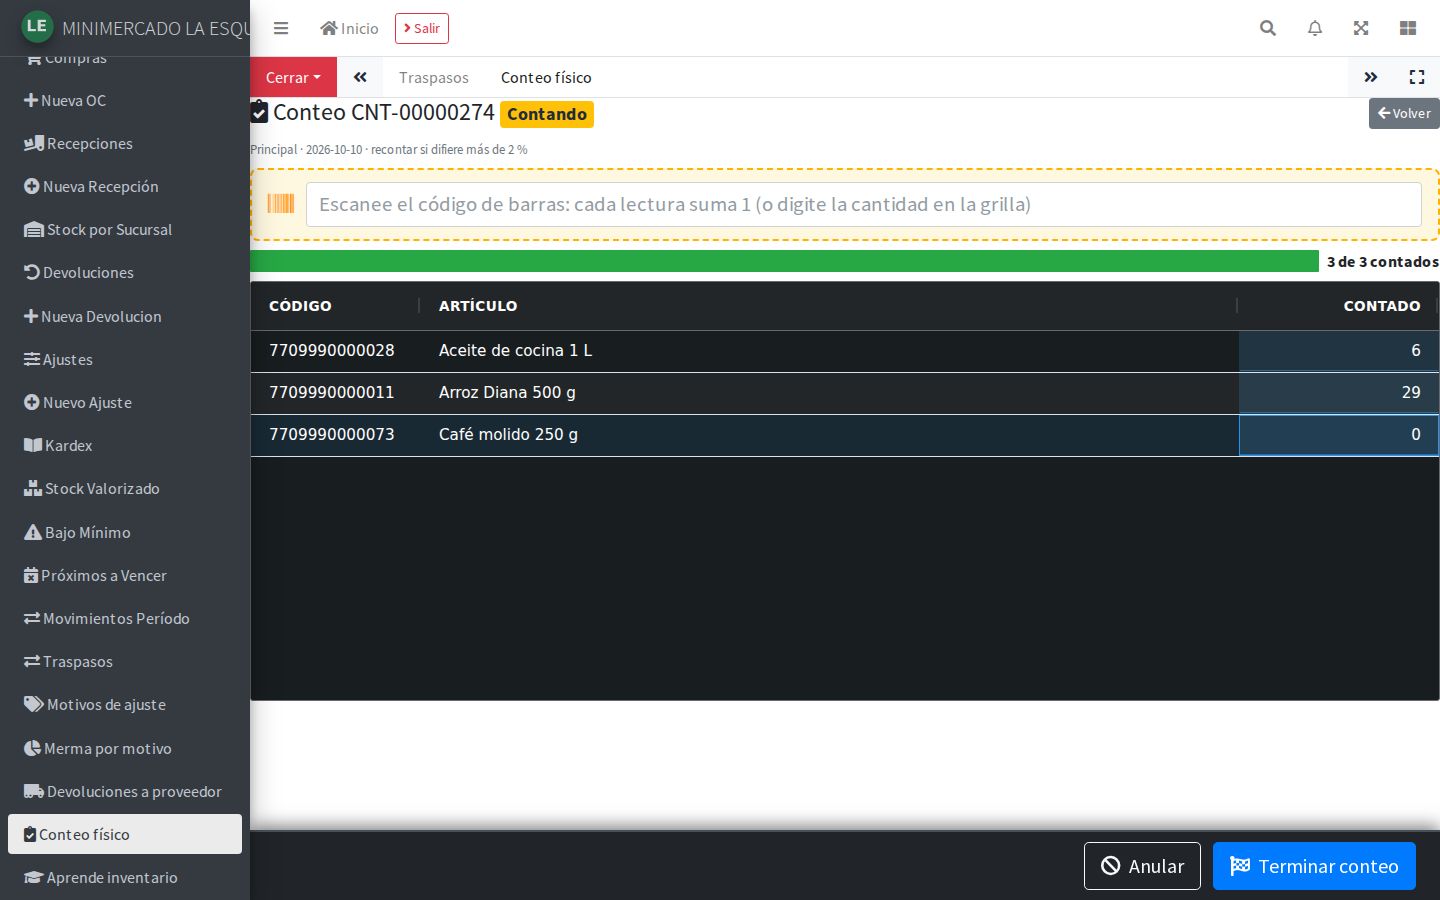The image size is (1440, 900).
Task: Click the barcode icon beside scan field
Action: (x=281, y=204)
